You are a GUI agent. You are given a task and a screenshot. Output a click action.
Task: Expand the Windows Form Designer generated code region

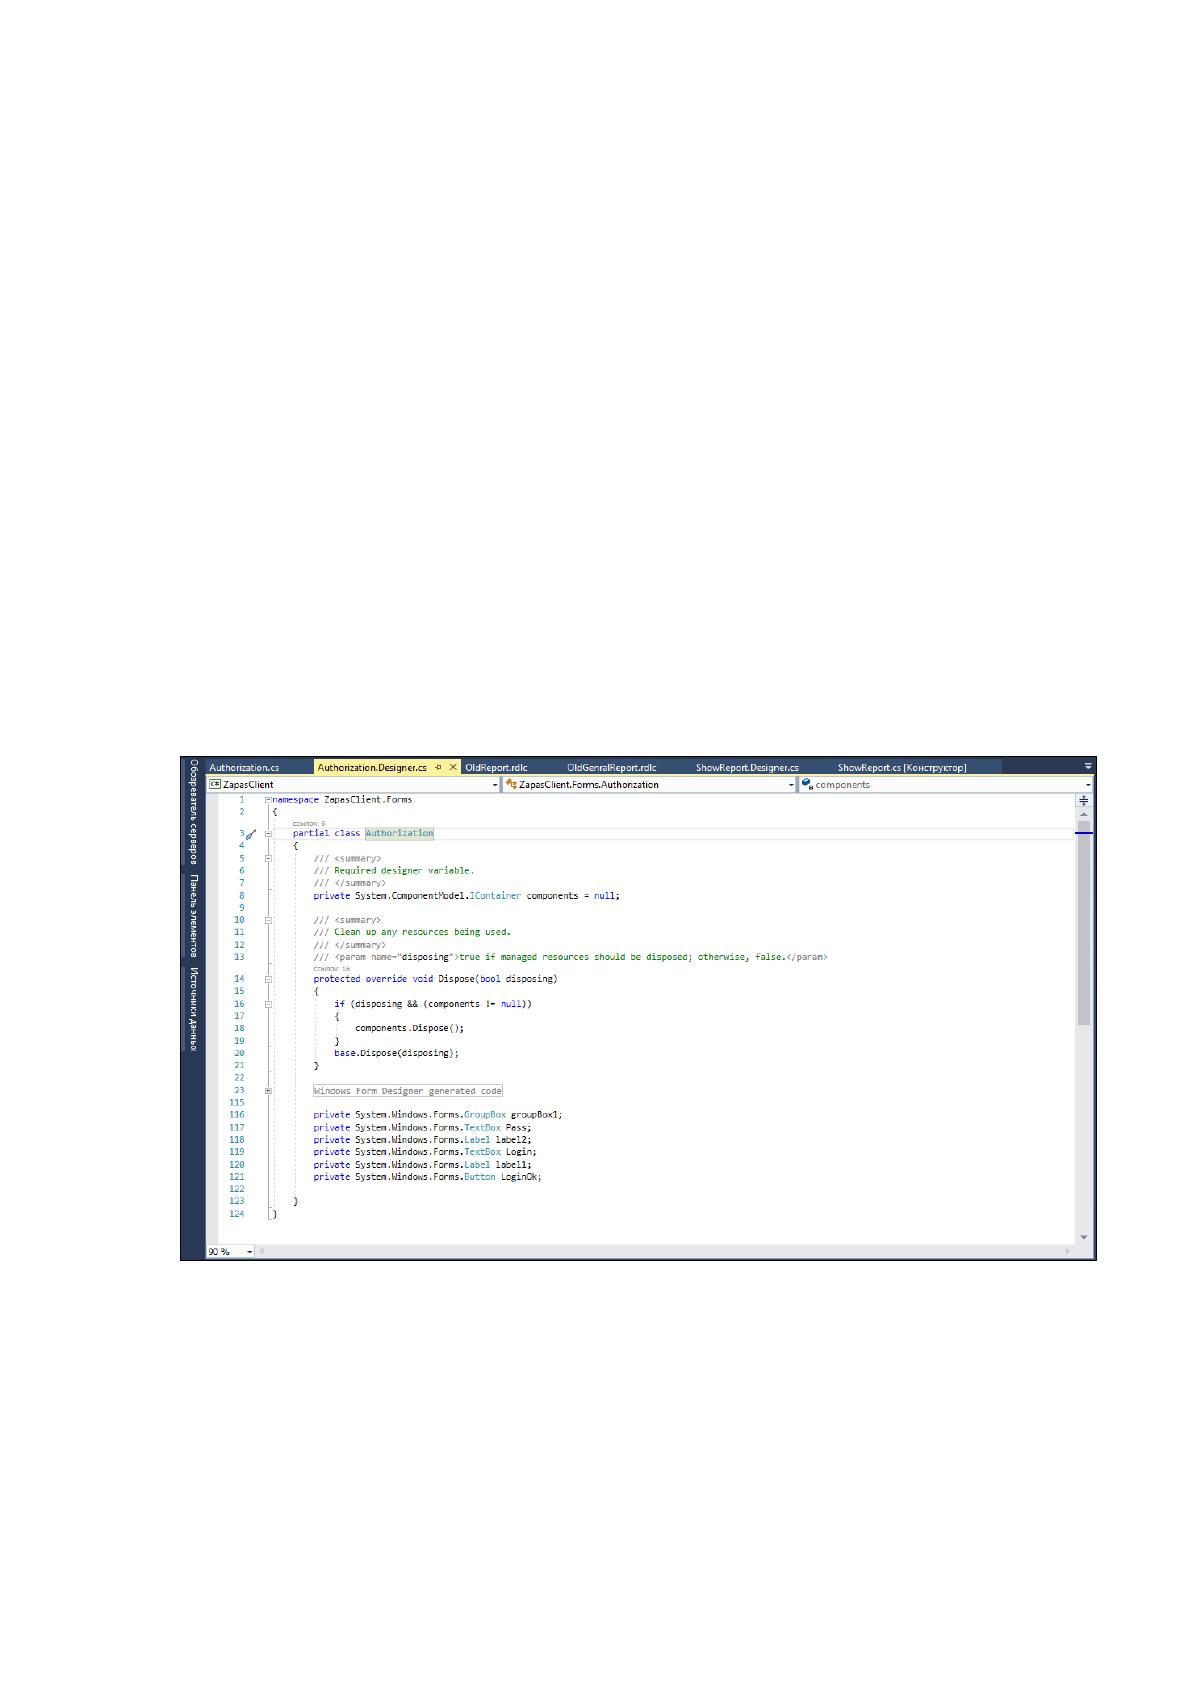pyautogui.click(x=268, y=1091)
